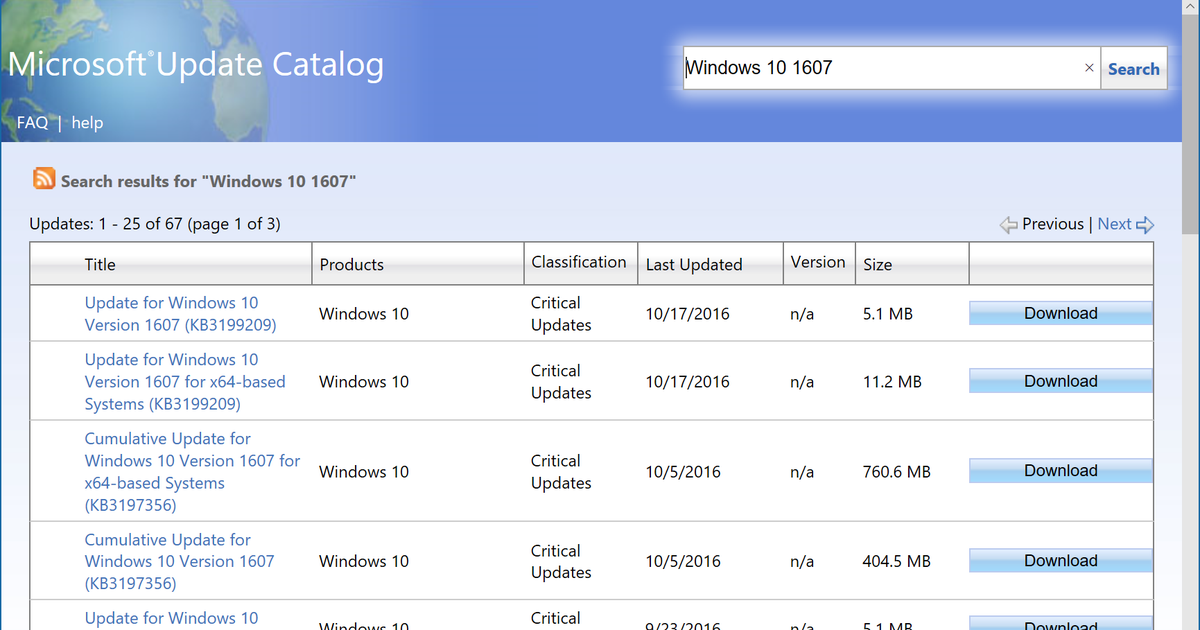The height and width of the screenshot is (630, 1200).
Task: Clear the search box with the X icon
Action: tap(1089, 67)
